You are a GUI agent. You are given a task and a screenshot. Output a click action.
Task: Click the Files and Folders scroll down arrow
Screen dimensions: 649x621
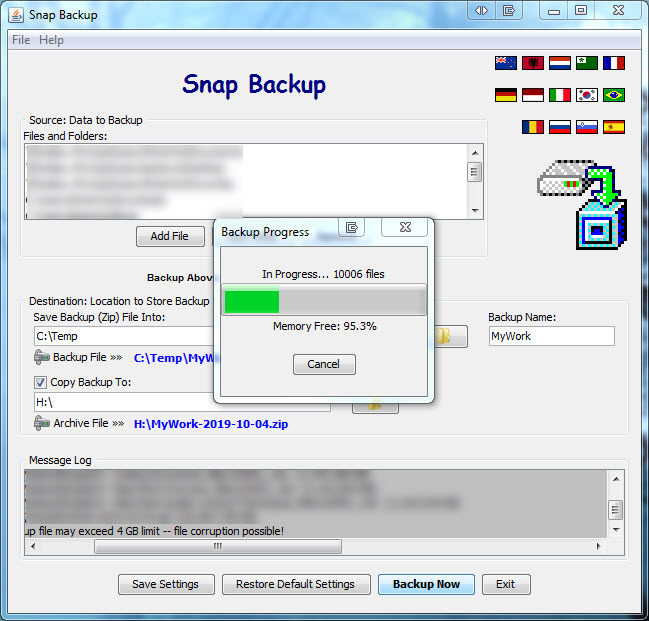[475, 211]
